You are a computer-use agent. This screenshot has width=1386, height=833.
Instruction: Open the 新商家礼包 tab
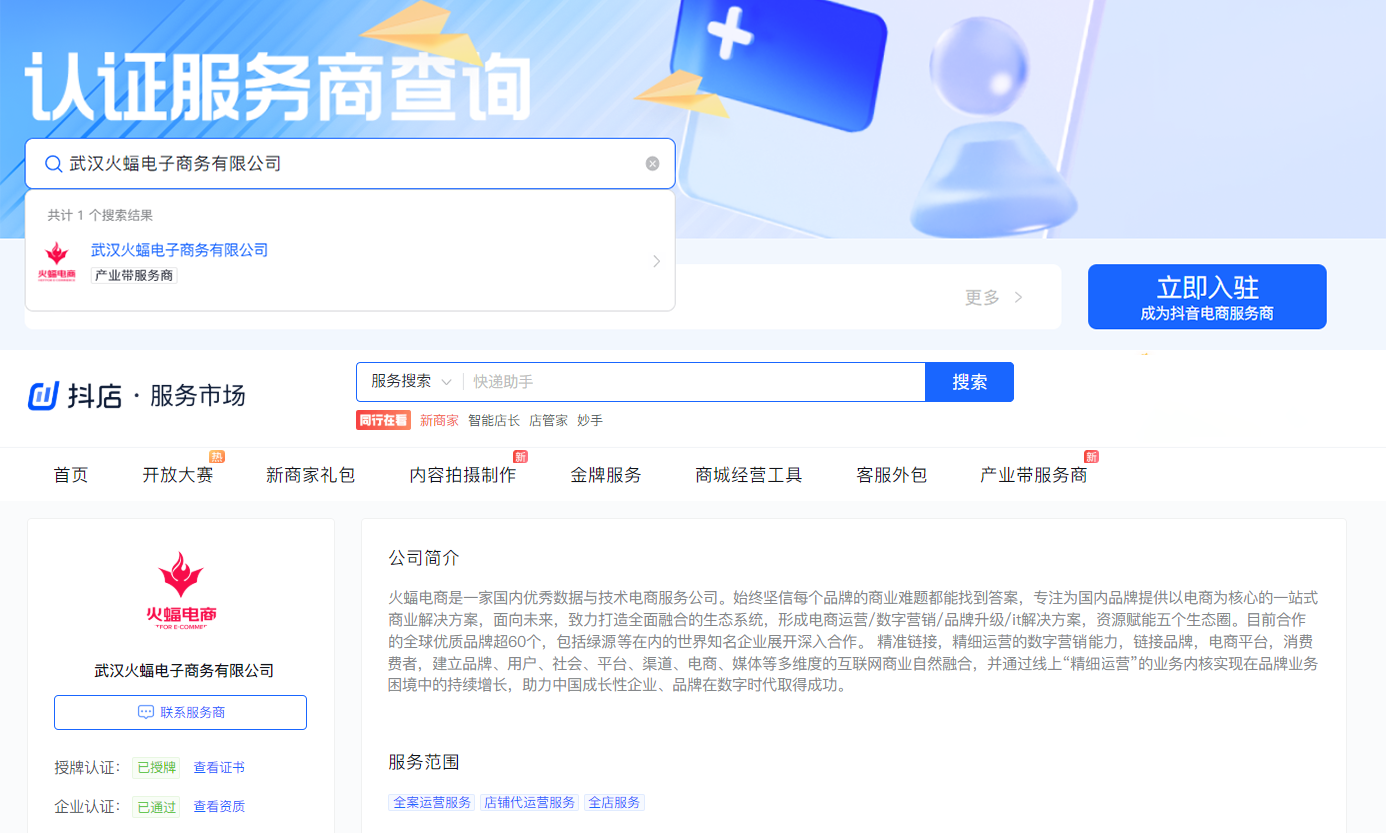(x=311, y=475)
